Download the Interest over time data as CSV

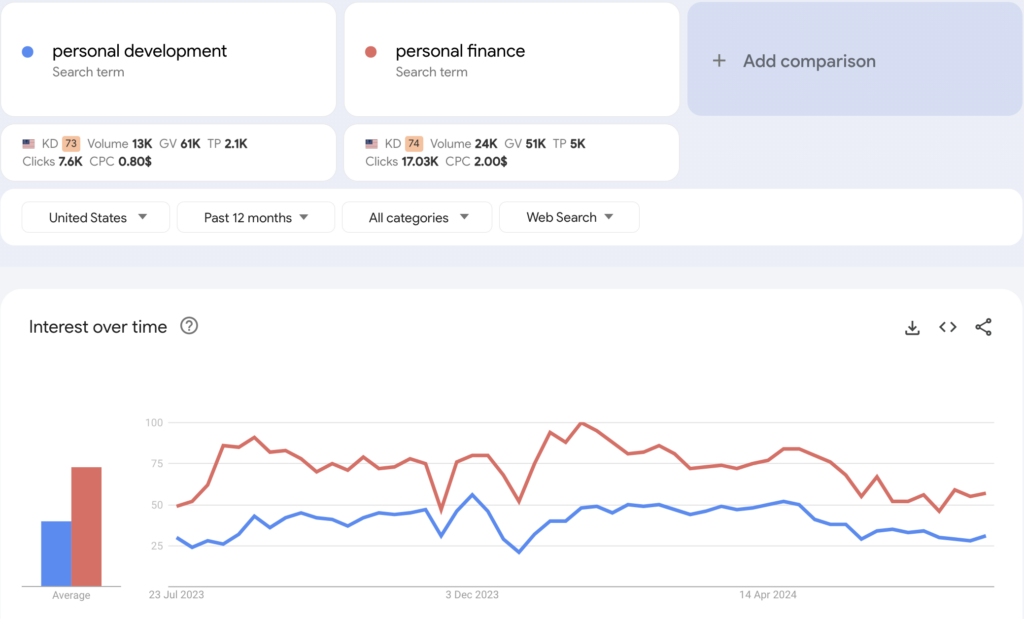pos(912,327)
